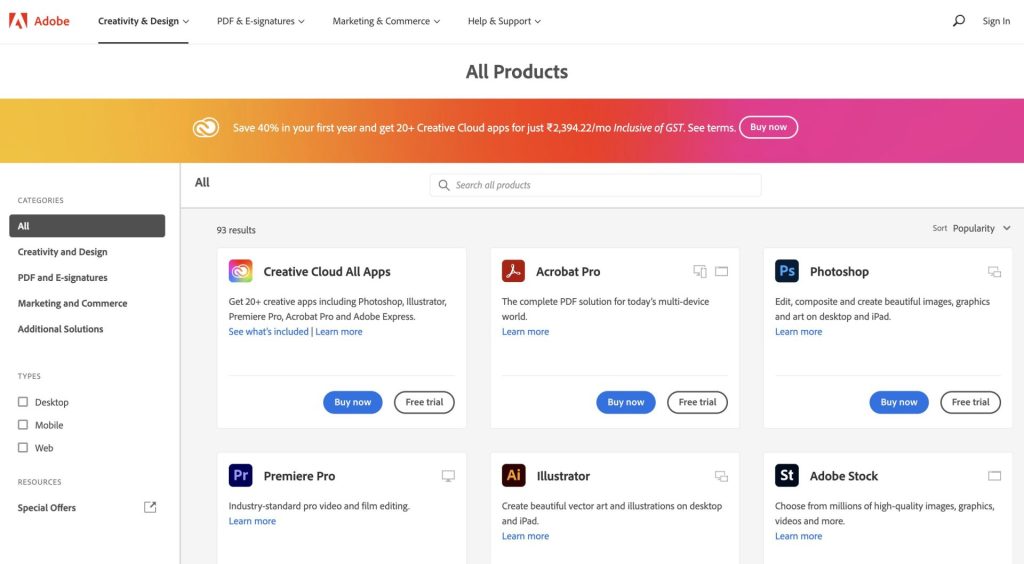Open the search magnifier icon in header
This screenshot has height=564, width=1024.
click(x=959, y=21)
